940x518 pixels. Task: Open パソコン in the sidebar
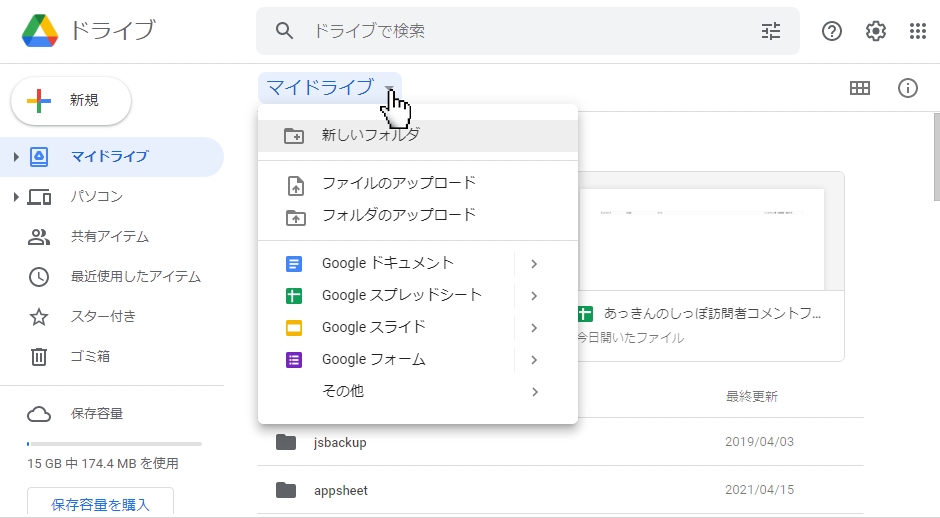(x=112, y=197)
